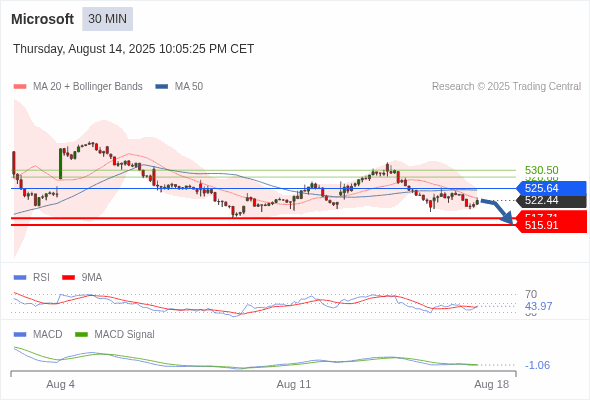Click the MACD legend blue swatch

(x=20, y=335)
